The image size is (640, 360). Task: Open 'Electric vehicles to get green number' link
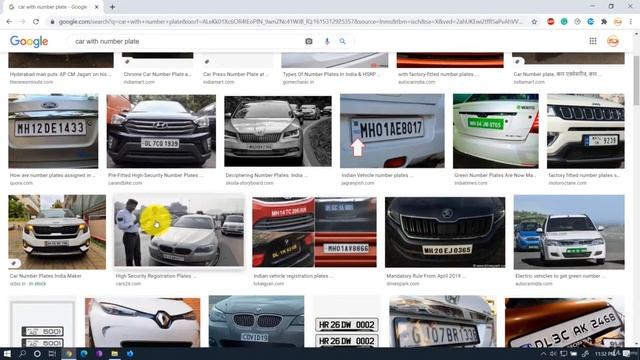(x=560, y=276)
